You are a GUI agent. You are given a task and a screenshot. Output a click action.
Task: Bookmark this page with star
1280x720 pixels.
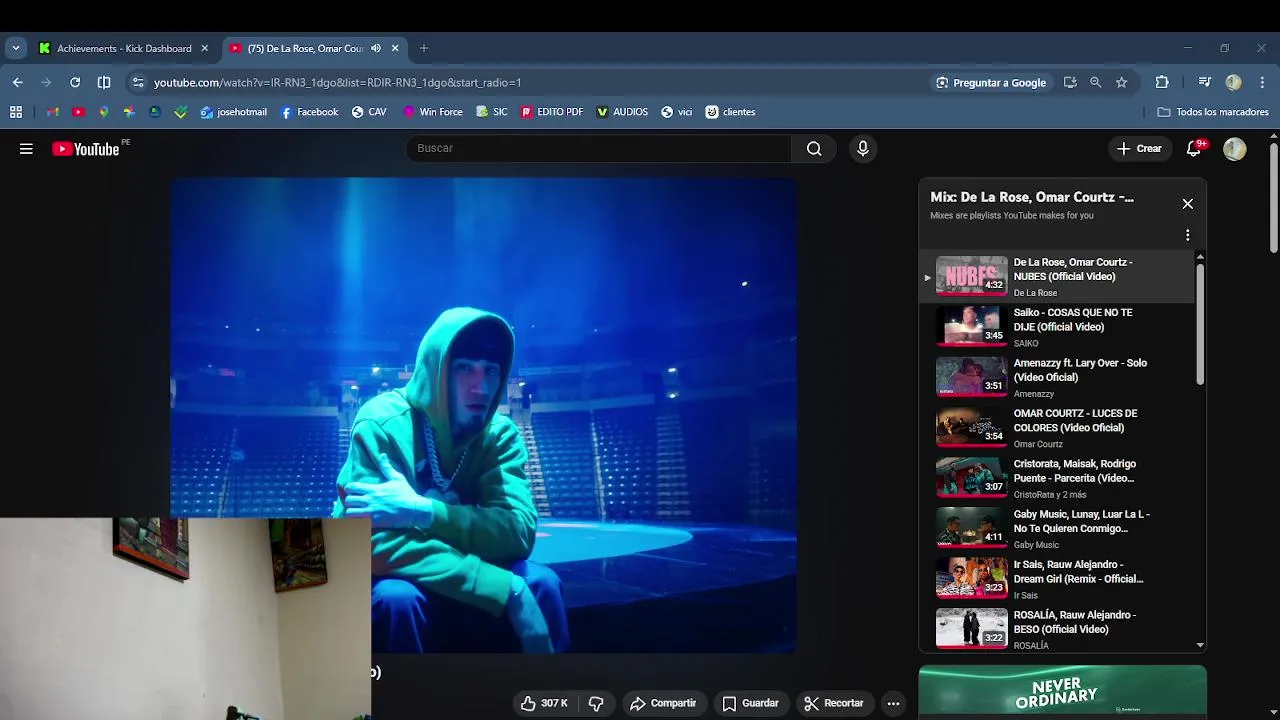[x=1122, y=82]
